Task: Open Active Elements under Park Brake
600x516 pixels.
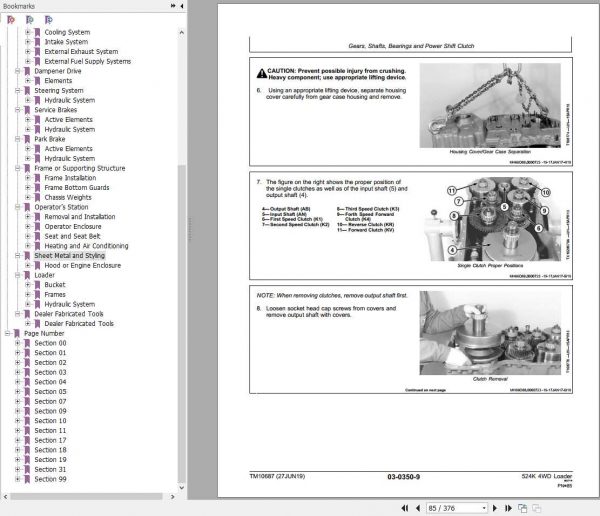Action: 68,149
